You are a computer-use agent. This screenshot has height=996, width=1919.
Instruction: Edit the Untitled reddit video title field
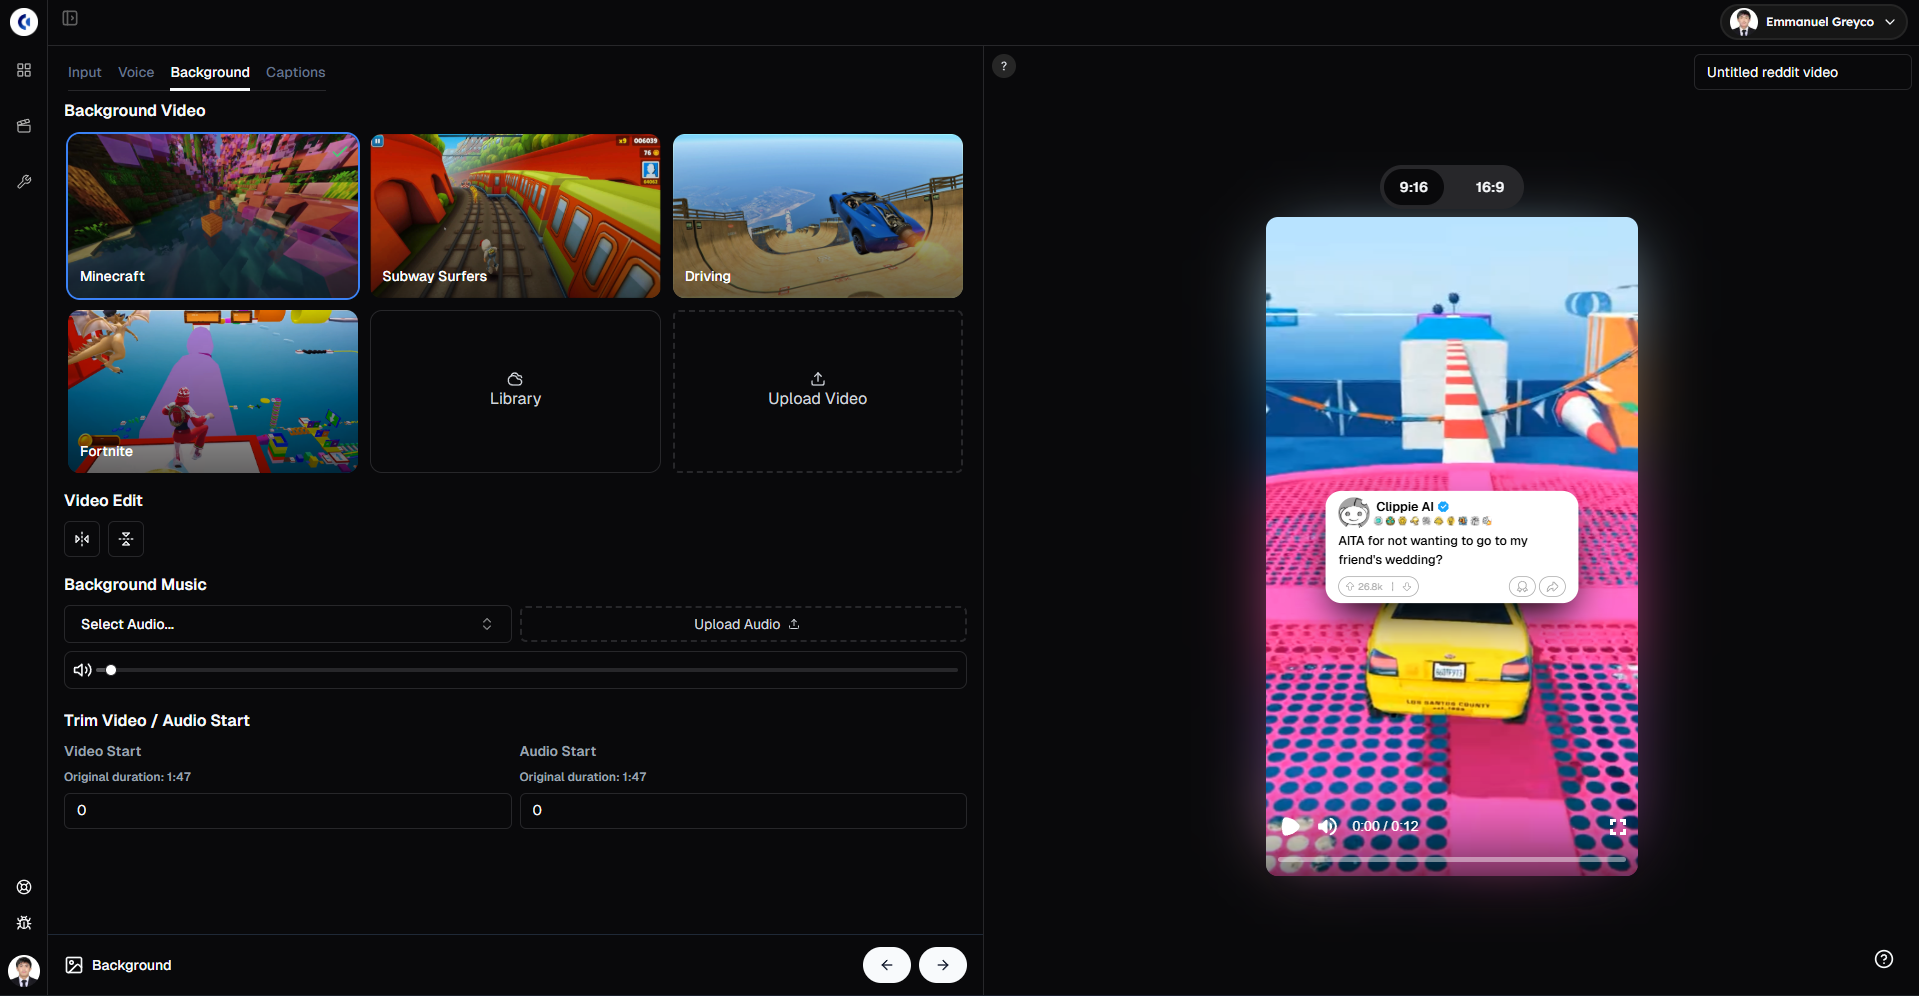pos(1802,72)
